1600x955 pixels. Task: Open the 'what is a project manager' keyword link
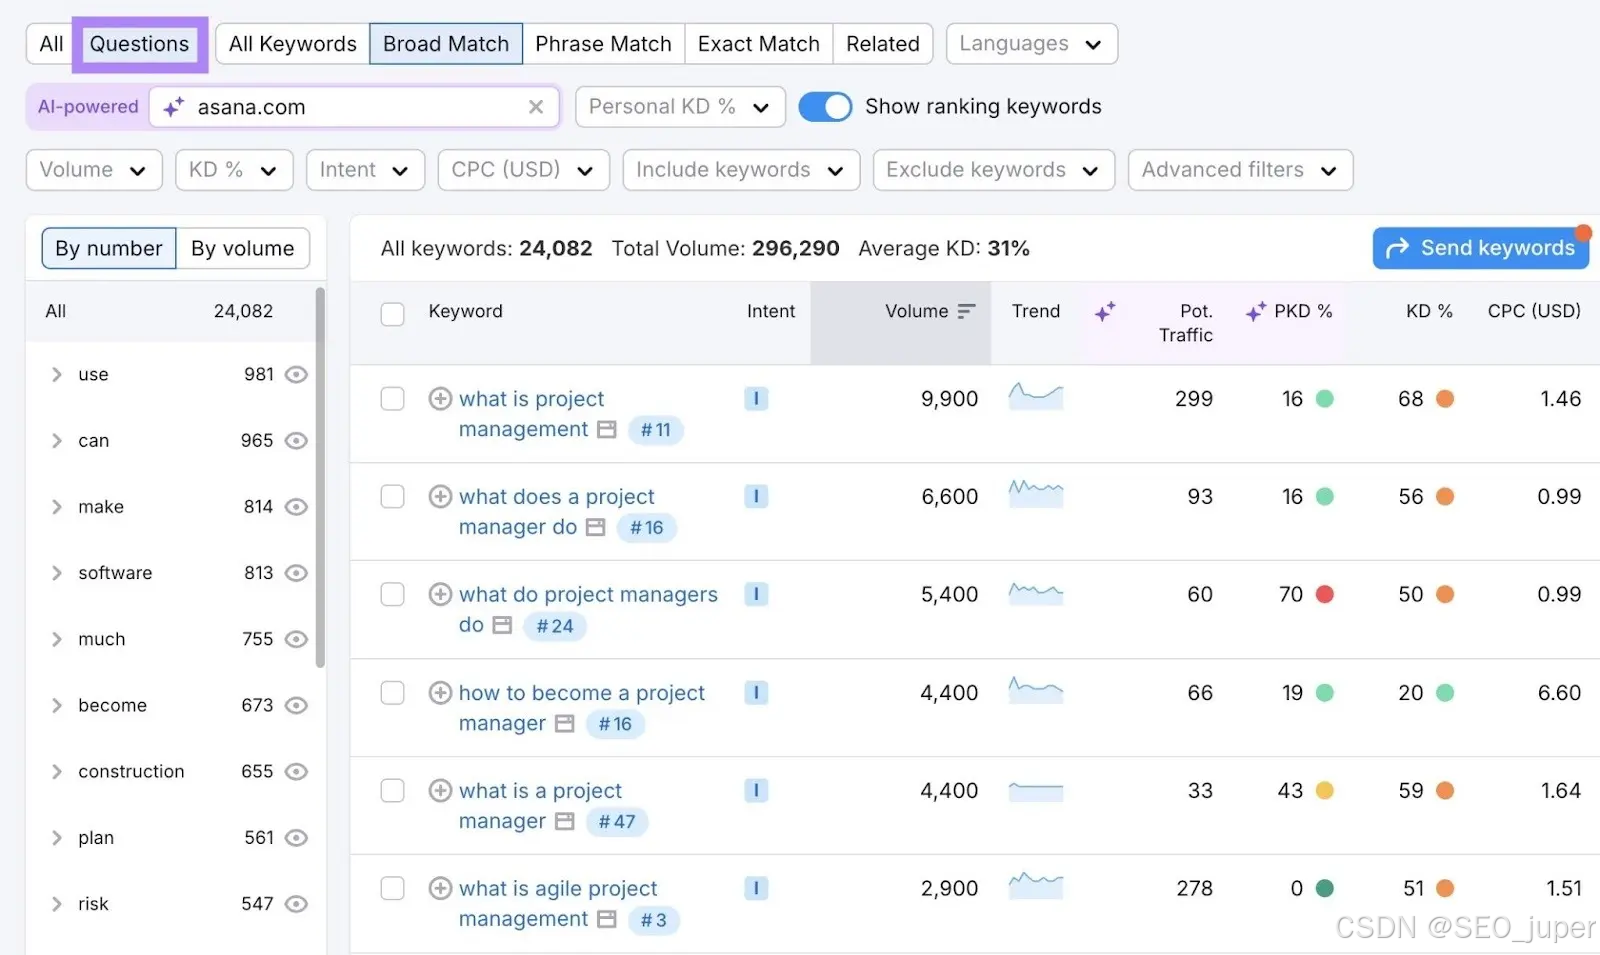(x=540, y=791)
